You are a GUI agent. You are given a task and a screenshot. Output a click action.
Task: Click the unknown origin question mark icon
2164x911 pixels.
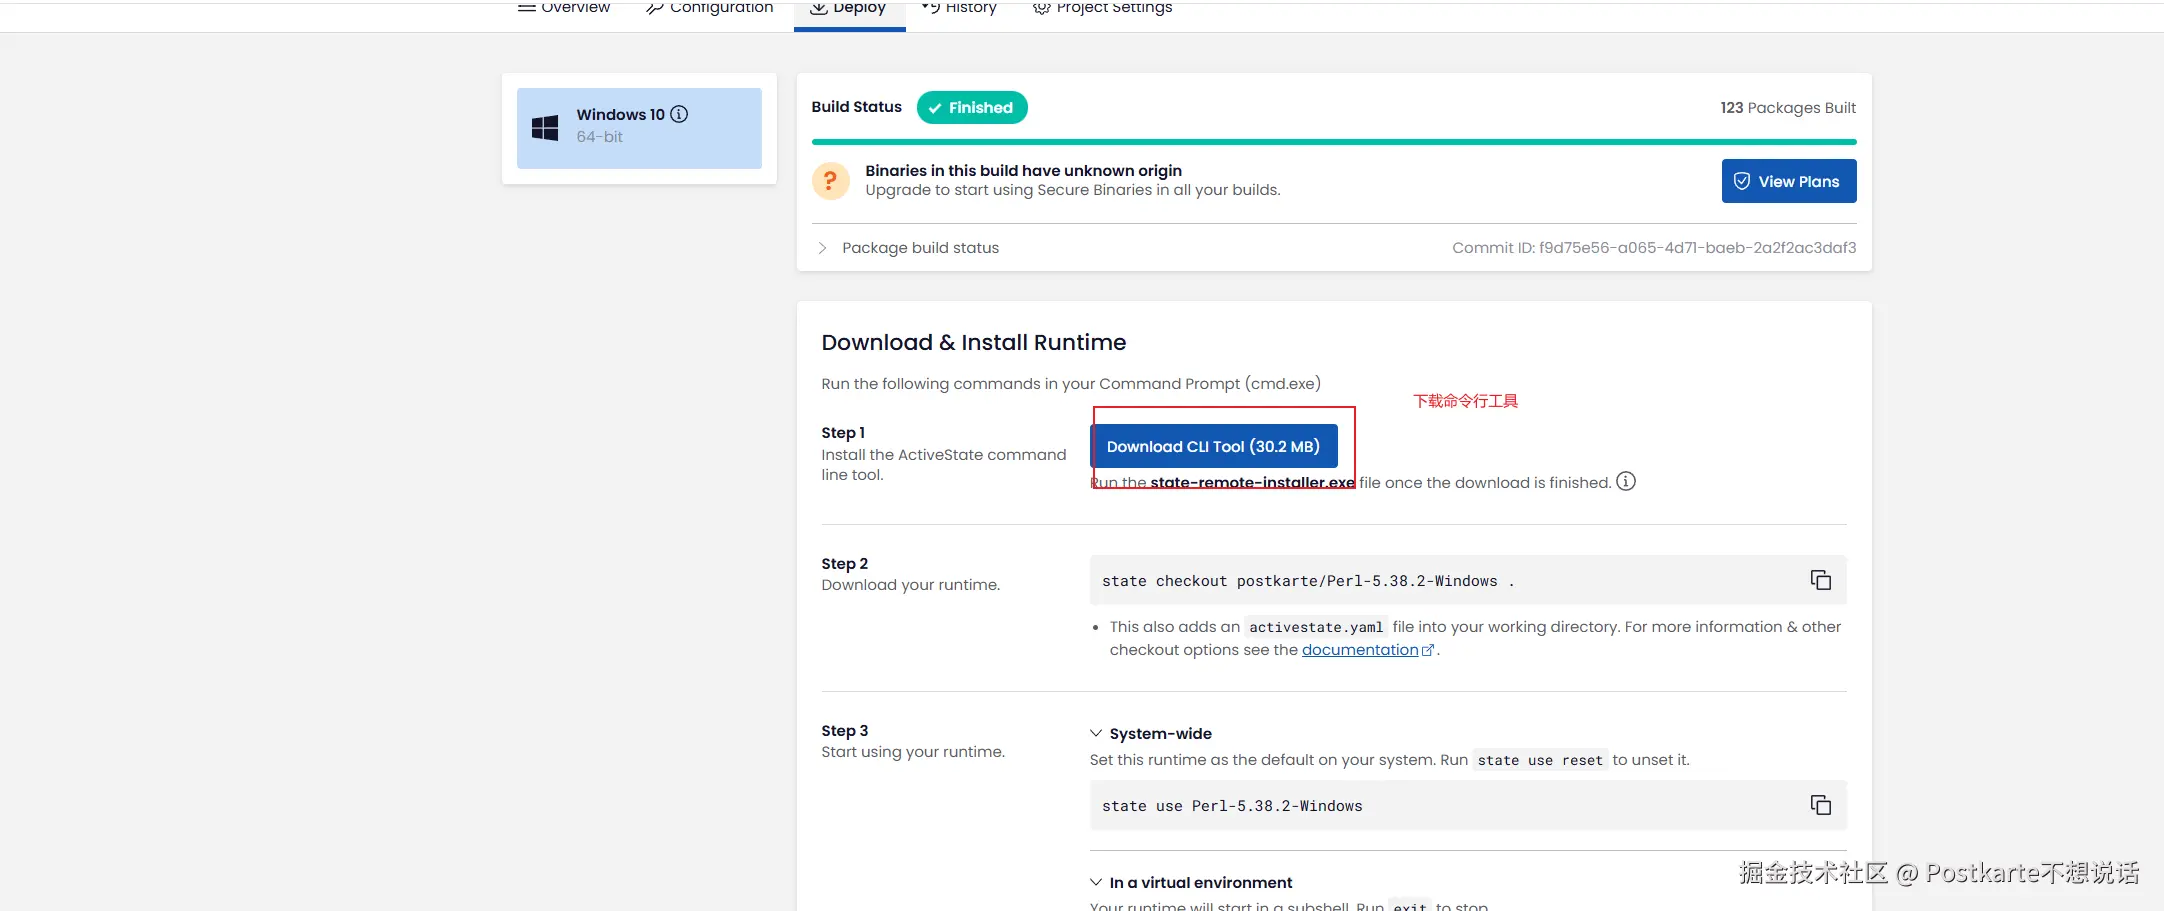tap(830, 181)
